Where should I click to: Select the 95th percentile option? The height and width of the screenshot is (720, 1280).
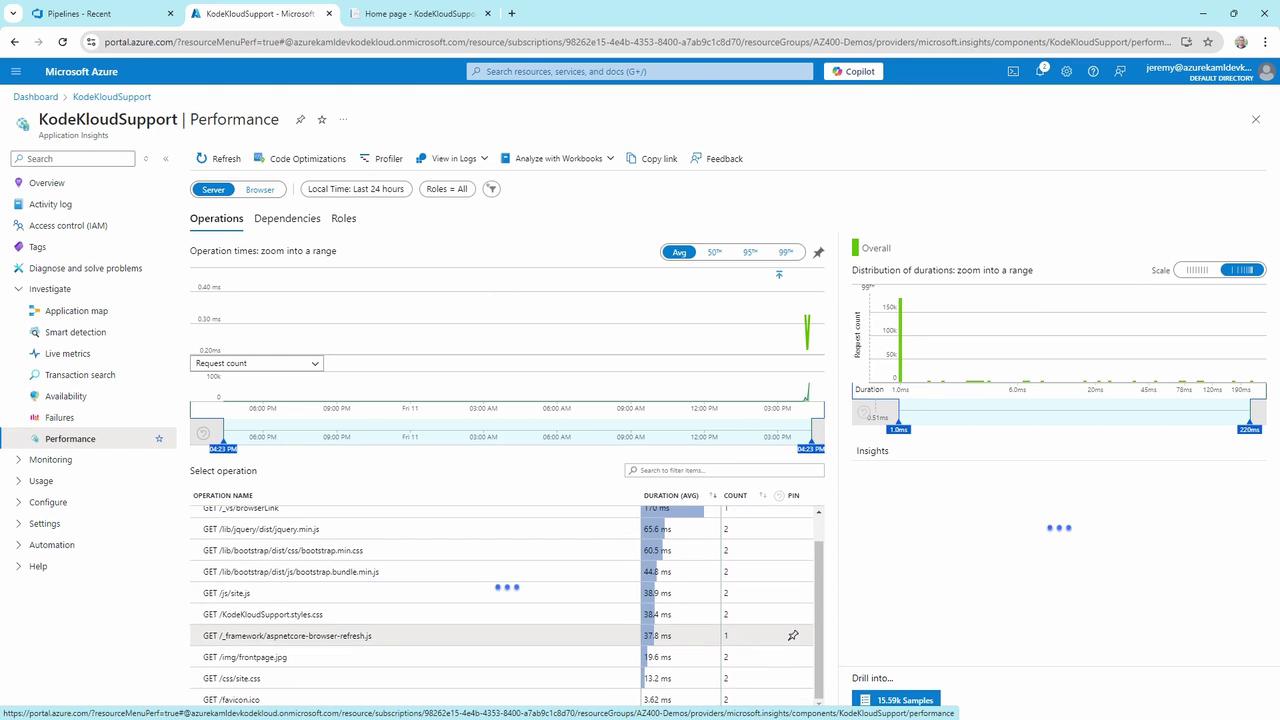750,252
